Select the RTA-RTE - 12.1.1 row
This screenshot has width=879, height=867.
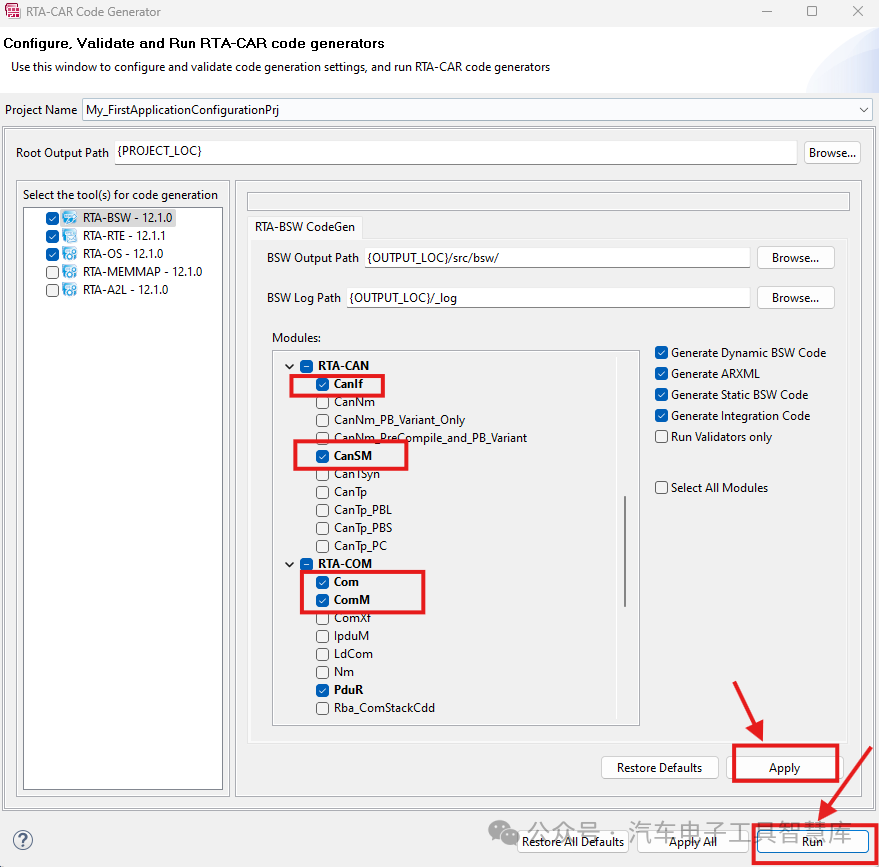tap(124, 236)
